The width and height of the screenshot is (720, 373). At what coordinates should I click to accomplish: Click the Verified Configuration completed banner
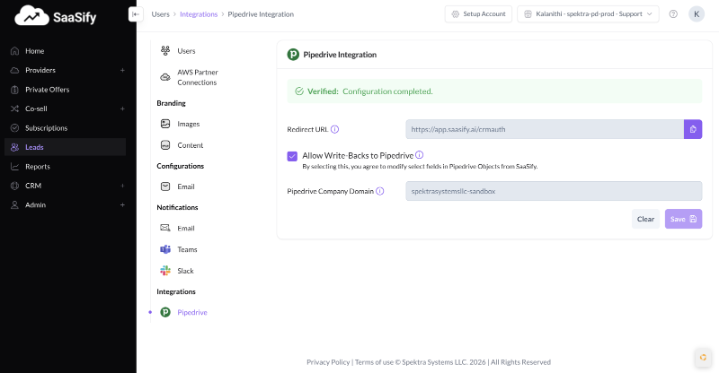(x=495, y=91)
